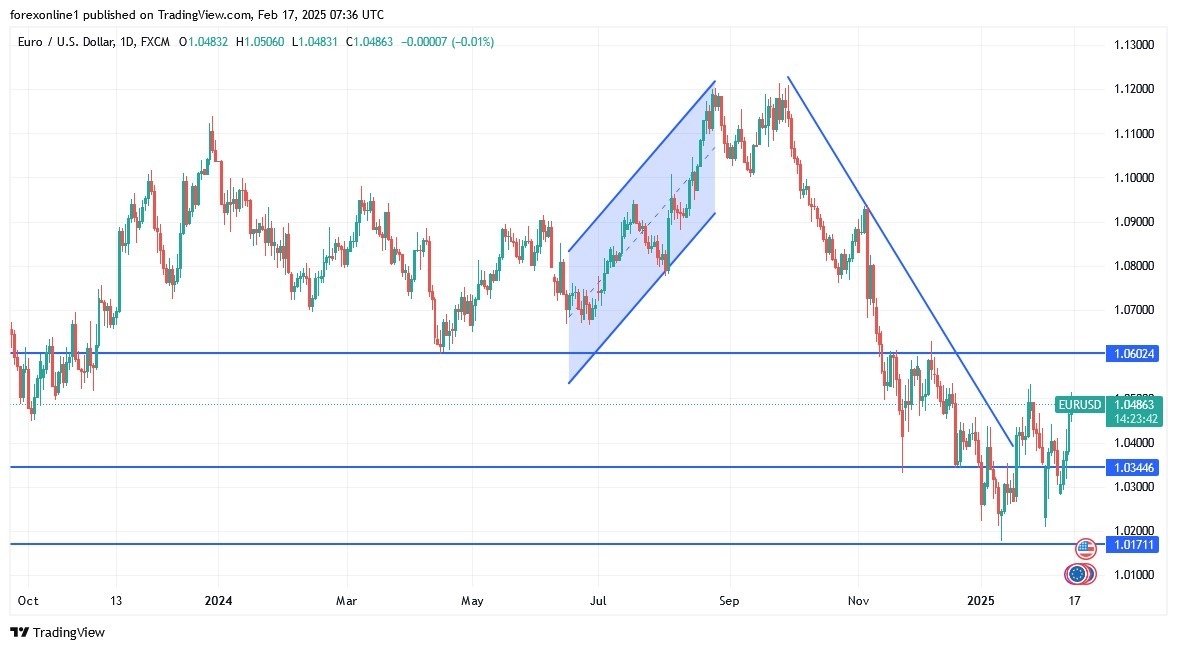Click the Jul label on time axis
Screen dimensions: 1177x650
click(x=598, y=601)
